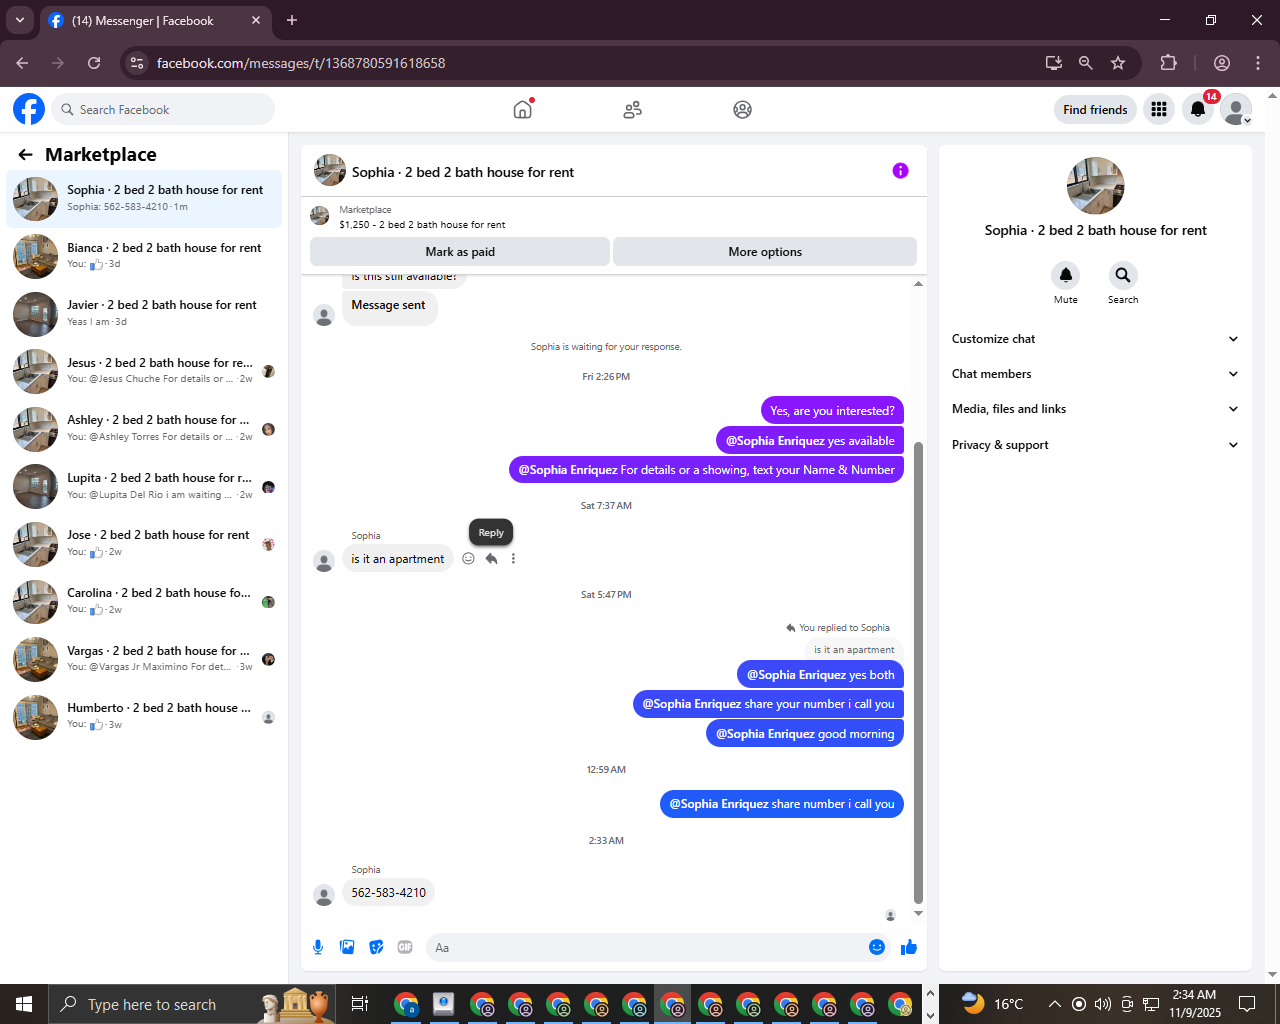Screen dimensions: 1280x1024
Task: Zoom indicator icon in address bar
Action: 1086,63
